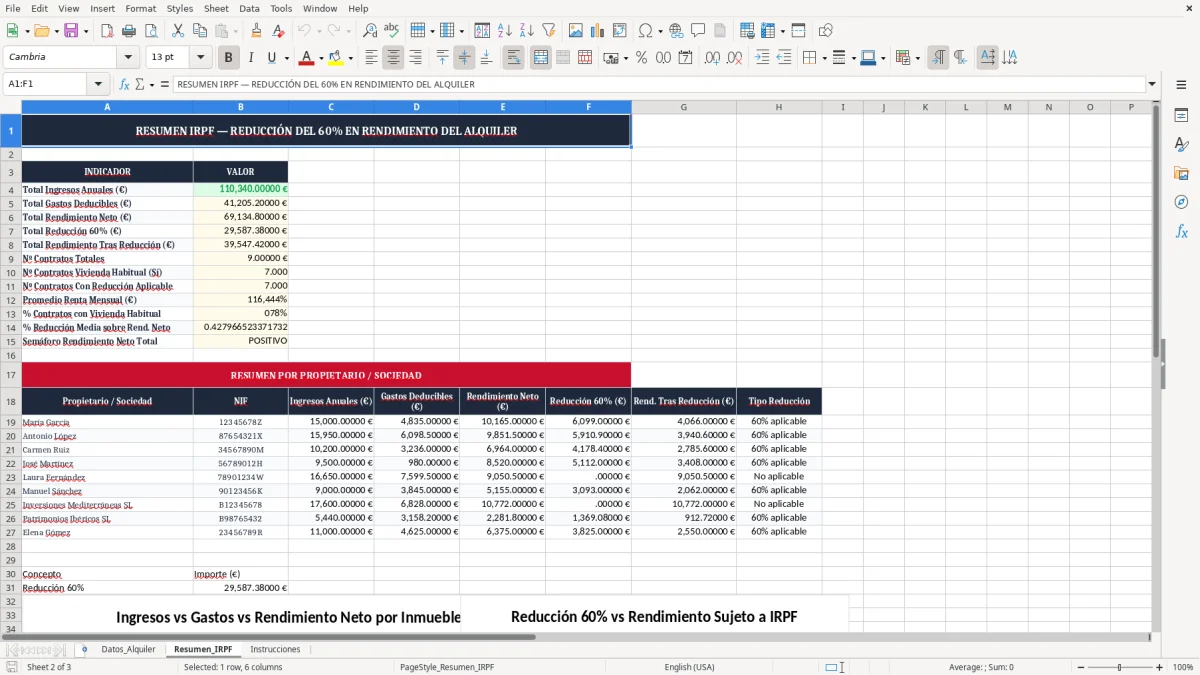Click English (USA) language in status bar
Viewport: 1200px width, 675px height.
click(689, 667)
